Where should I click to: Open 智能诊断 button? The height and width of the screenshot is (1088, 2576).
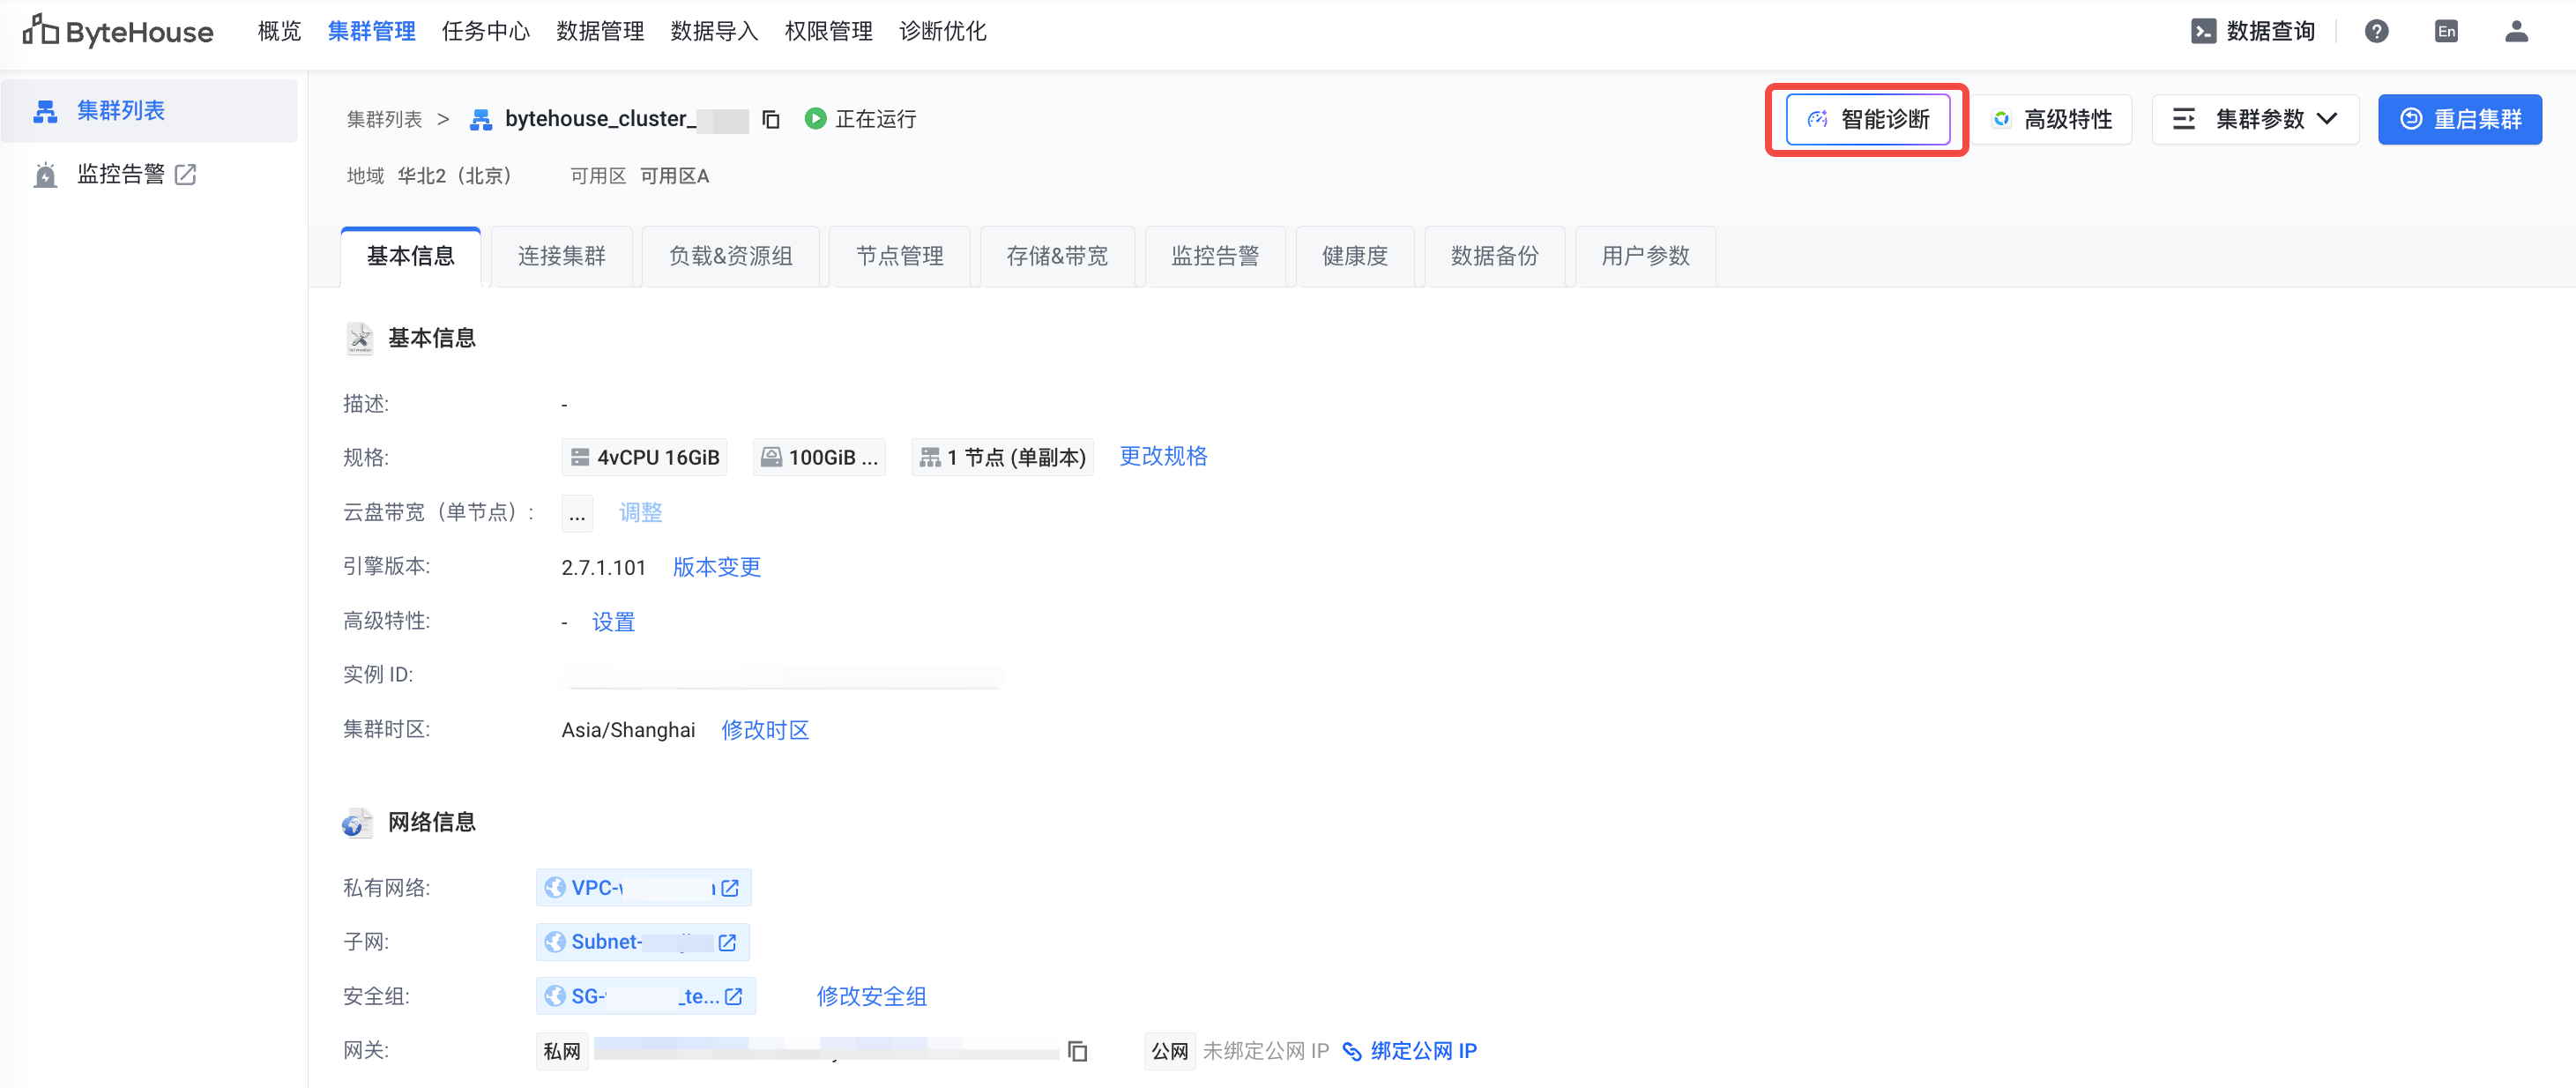click(1867, 120)
